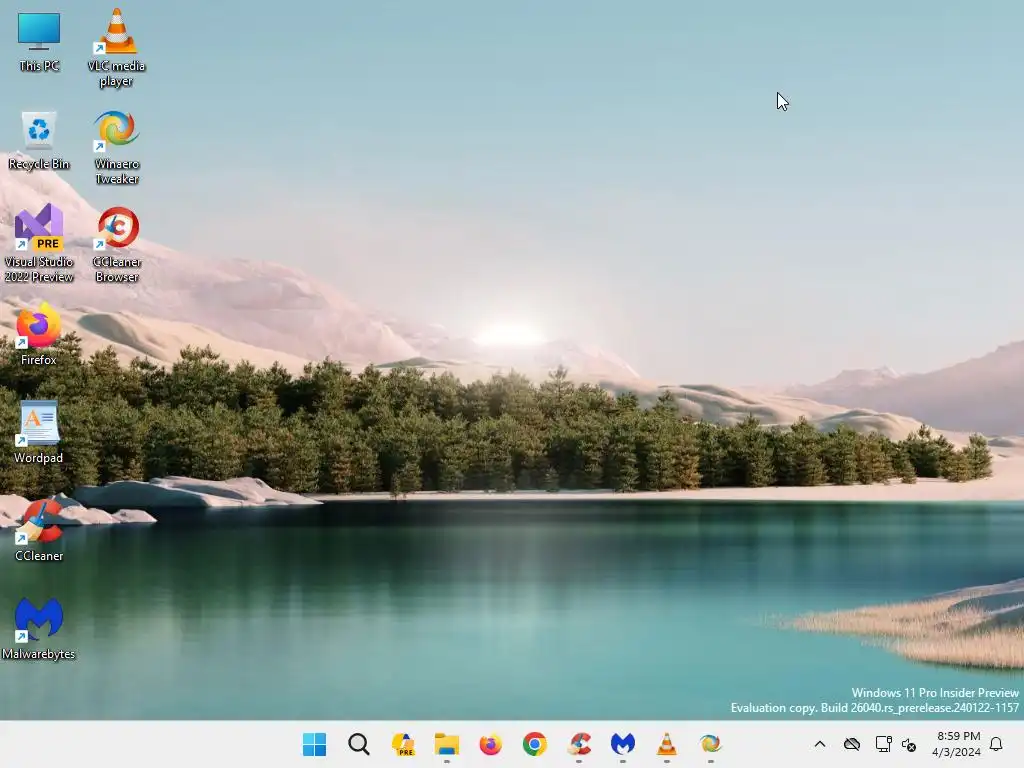Viewport: 1024px width, 768px height.
Task: Open the network status tray icon
Action: tap(883, 744)
